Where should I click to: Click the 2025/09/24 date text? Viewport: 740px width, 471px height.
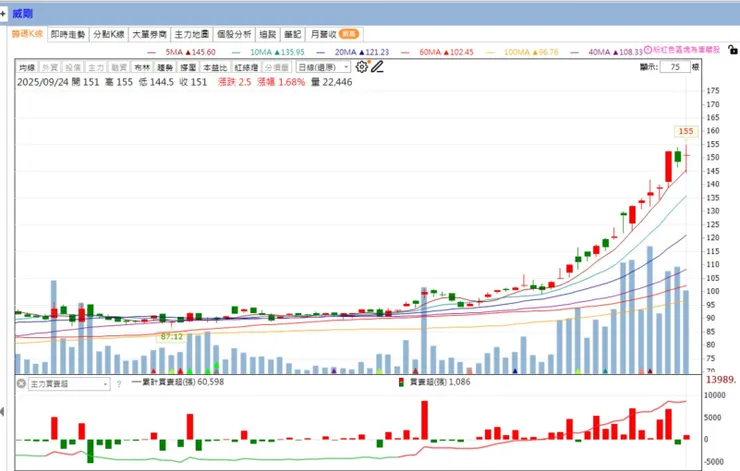click(42, 82)
